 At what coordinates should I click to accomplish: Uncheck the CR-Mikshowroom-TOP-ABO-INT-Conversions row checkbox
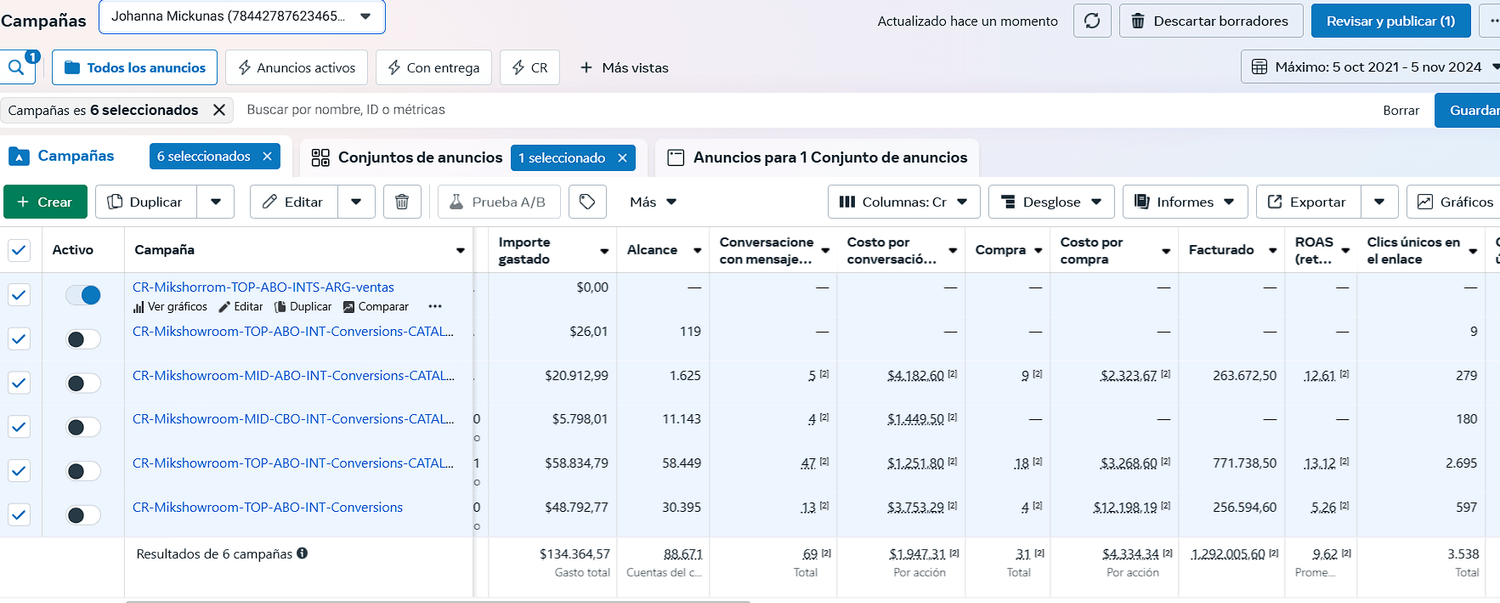point(19,515)
